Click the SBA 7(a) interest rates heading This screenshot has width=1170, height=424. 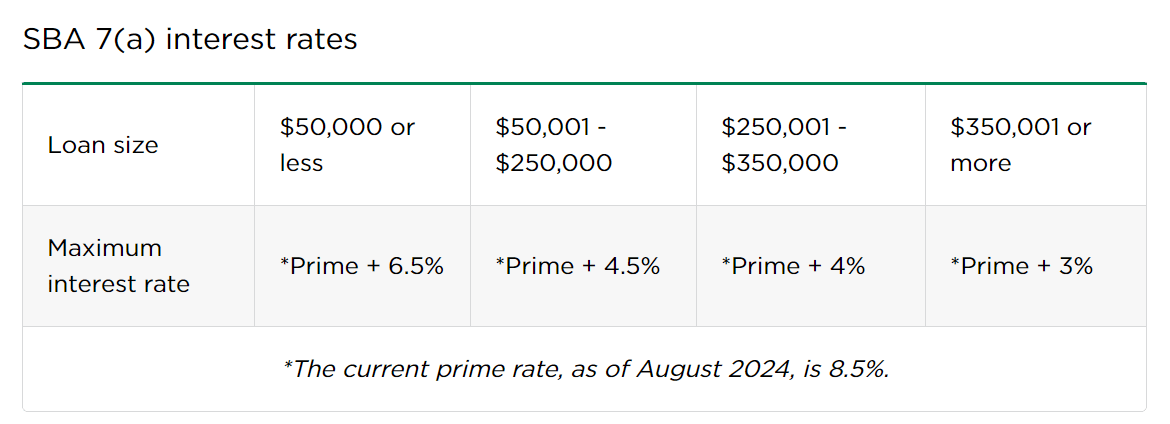[190, 40]
